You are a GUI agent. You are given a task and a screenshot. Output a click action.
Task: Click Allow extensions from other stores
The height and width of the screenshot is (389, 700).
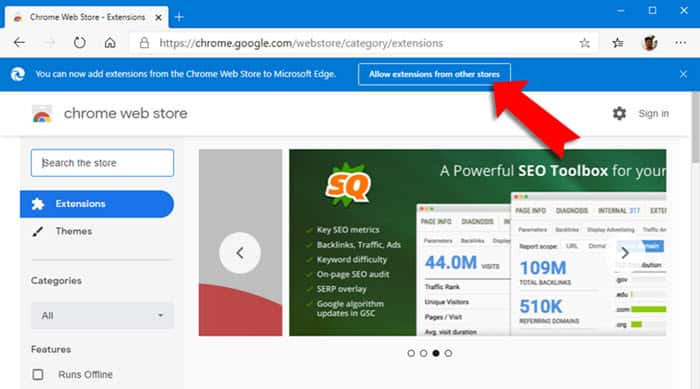pyautogui.click(x=434, y=74)
